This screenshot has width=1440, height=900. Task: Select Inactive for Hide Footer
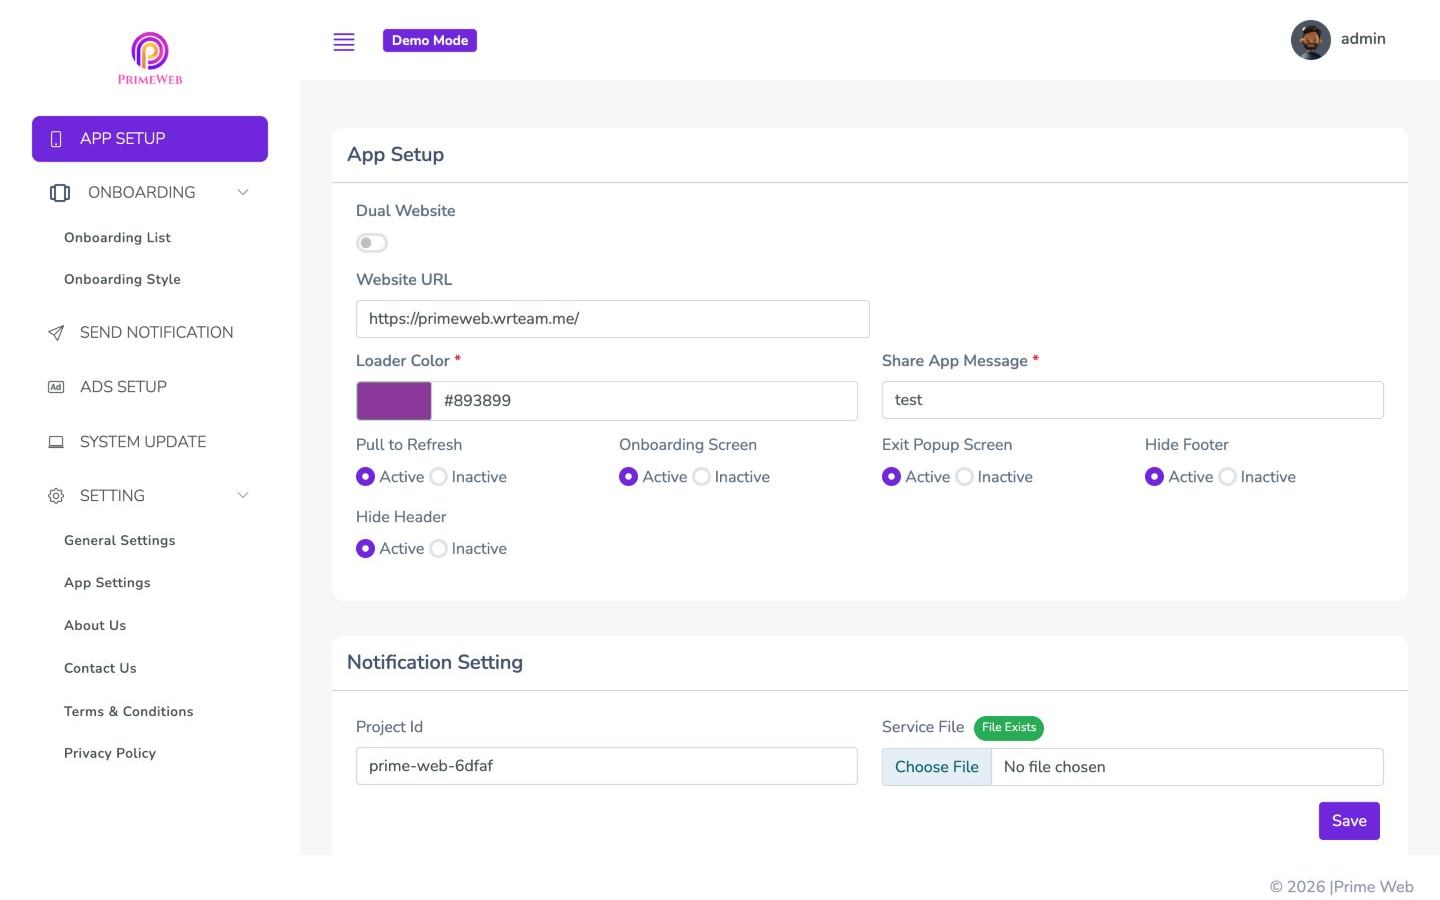(1227, 477)
